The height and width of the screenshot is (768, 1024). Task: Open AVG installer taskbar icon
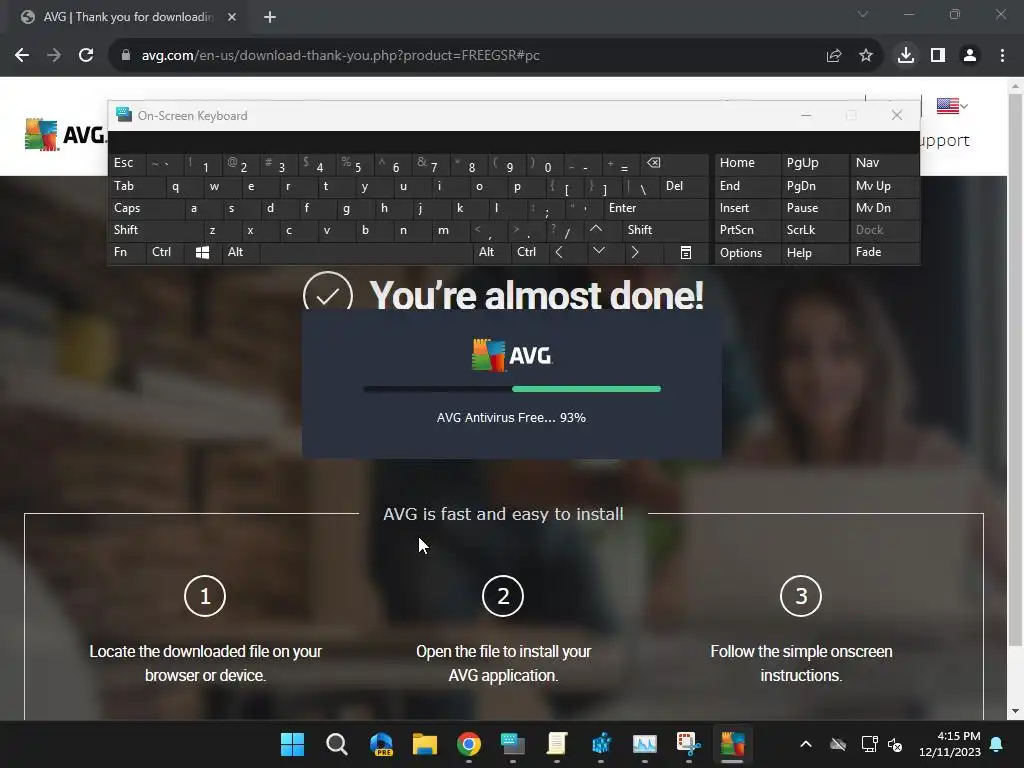732,744
